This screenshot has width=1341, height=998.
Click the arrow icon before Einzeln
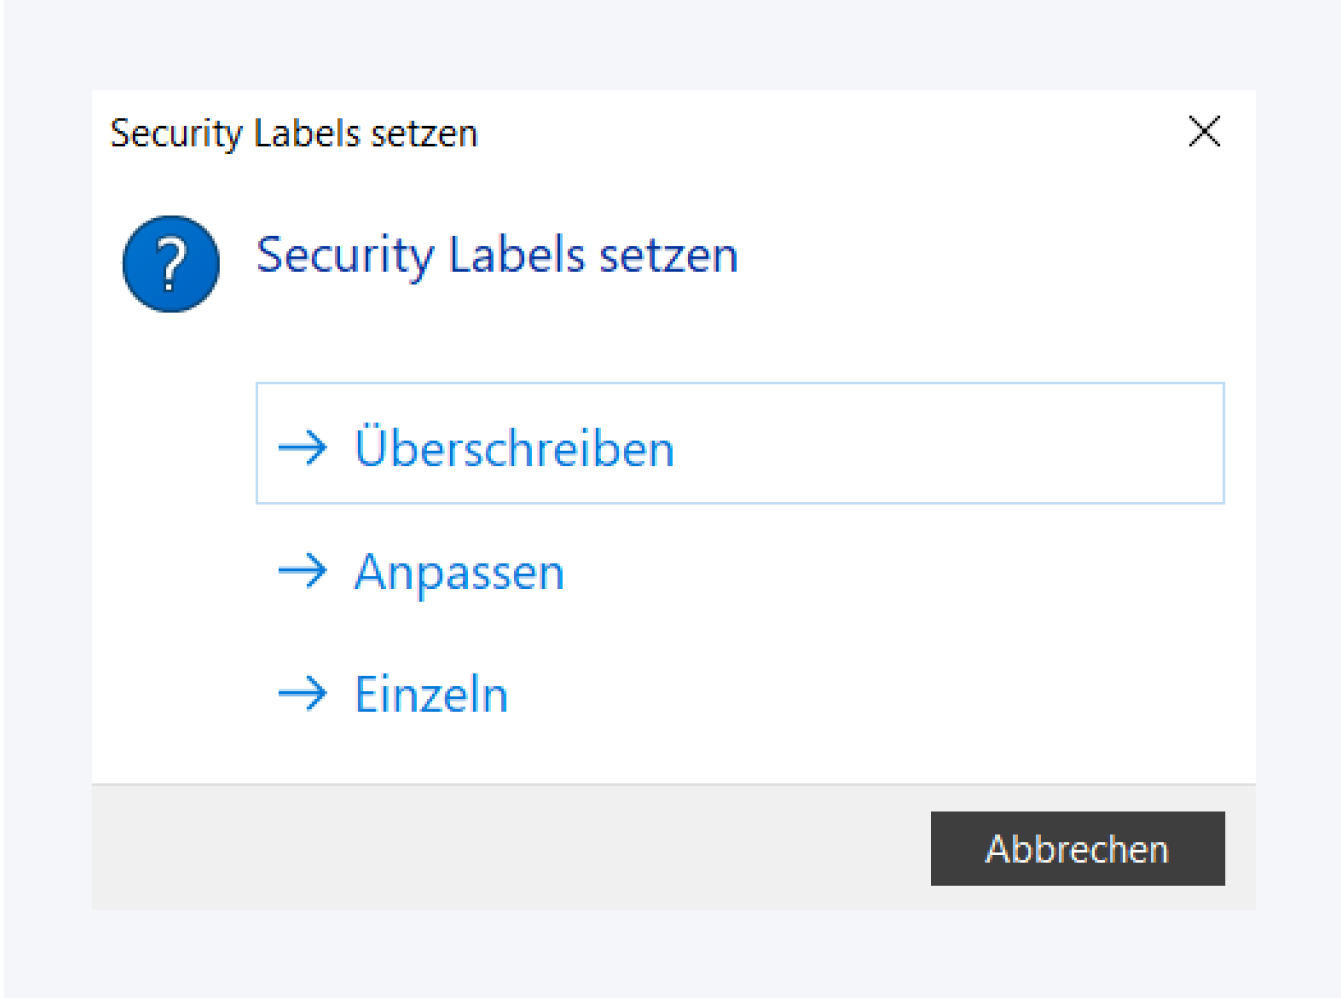coord(302,693)
